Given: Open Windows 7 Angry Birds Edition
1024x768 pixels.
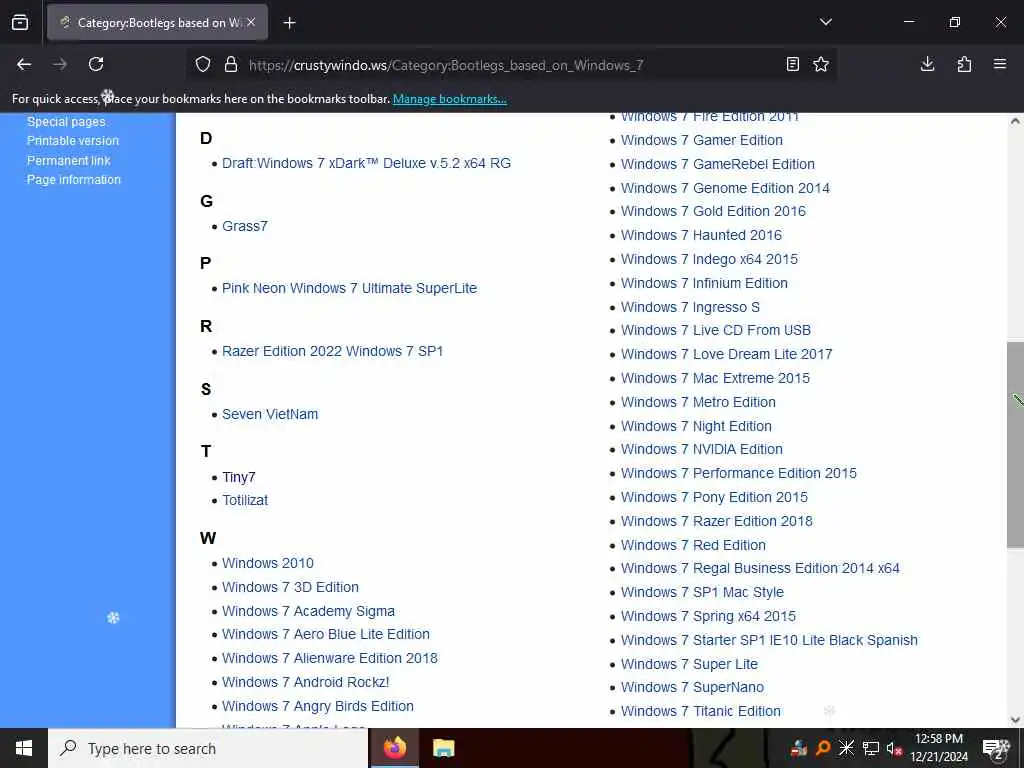Looking at the screenshot, I should click(x=317, y=706).
